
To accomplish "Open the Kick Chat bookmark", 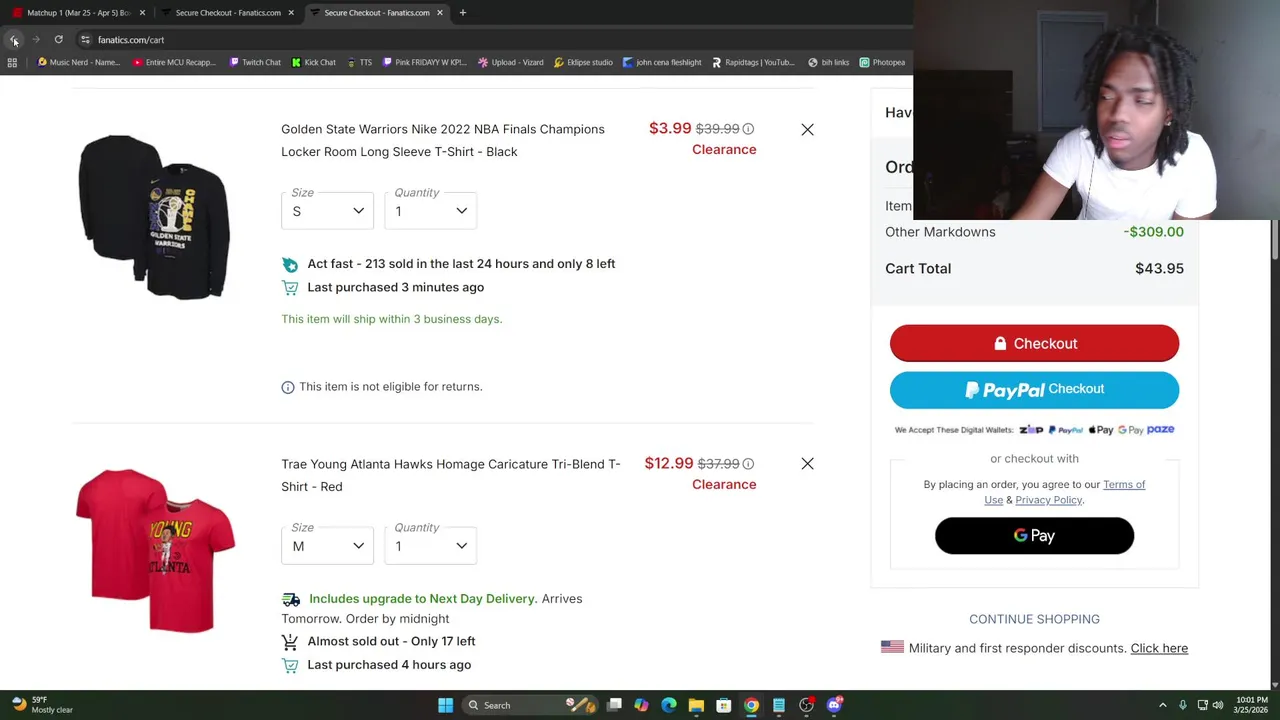I will pyautogui.click(x=314, y=62).
